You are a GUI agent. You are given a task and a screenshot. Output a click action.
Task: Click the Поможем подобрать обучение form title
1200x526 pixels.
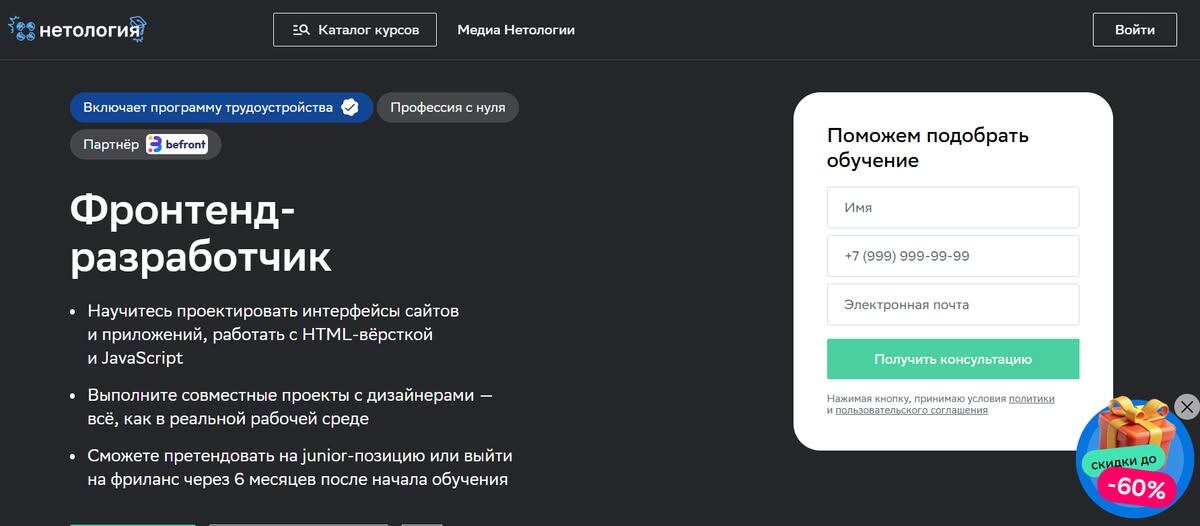point(927,148)
